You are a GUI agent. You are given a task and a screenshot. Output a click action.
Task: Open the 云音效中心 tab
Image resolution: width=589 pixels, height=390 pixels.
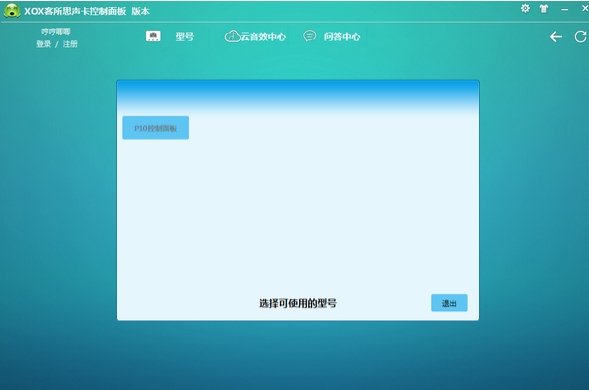[263, 36]
